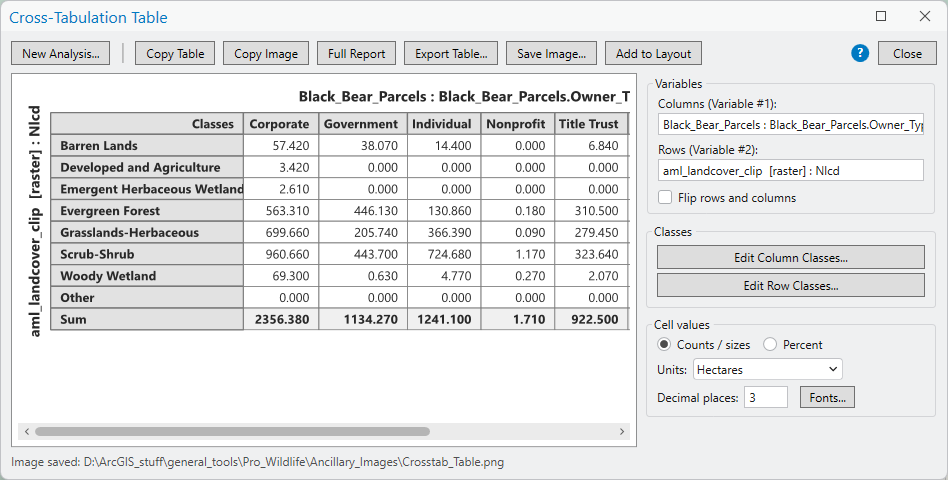Click the Decimal places input field
This screenshot has height=480, width=948.
(x=766, y=397)
